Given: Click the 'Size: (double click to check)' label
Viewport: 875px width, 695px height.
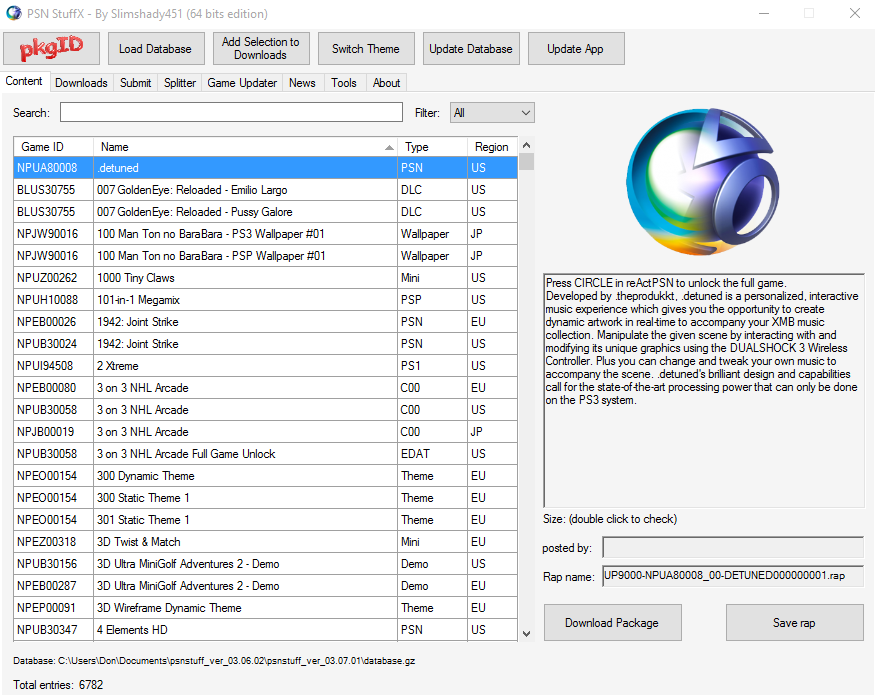Looking at the screenshot, I should tap(610, 519).
